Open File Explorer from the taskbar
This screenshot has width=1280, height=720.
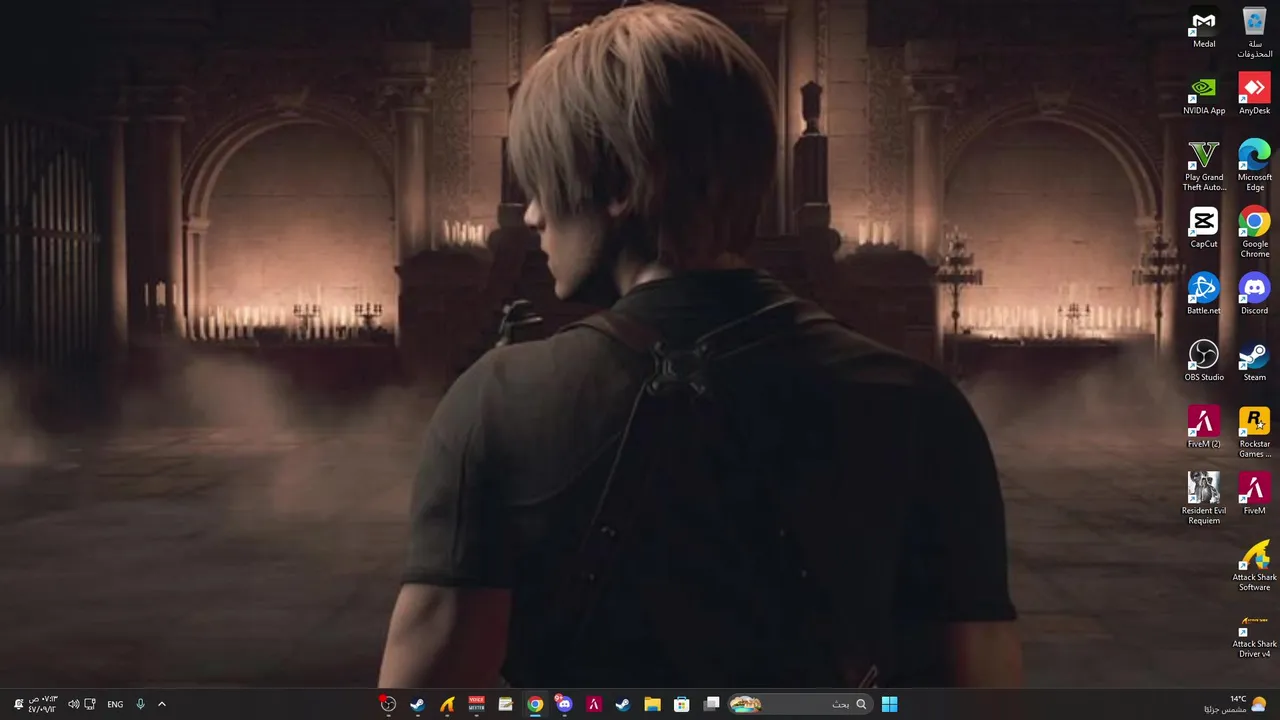[x=652, y=704]
